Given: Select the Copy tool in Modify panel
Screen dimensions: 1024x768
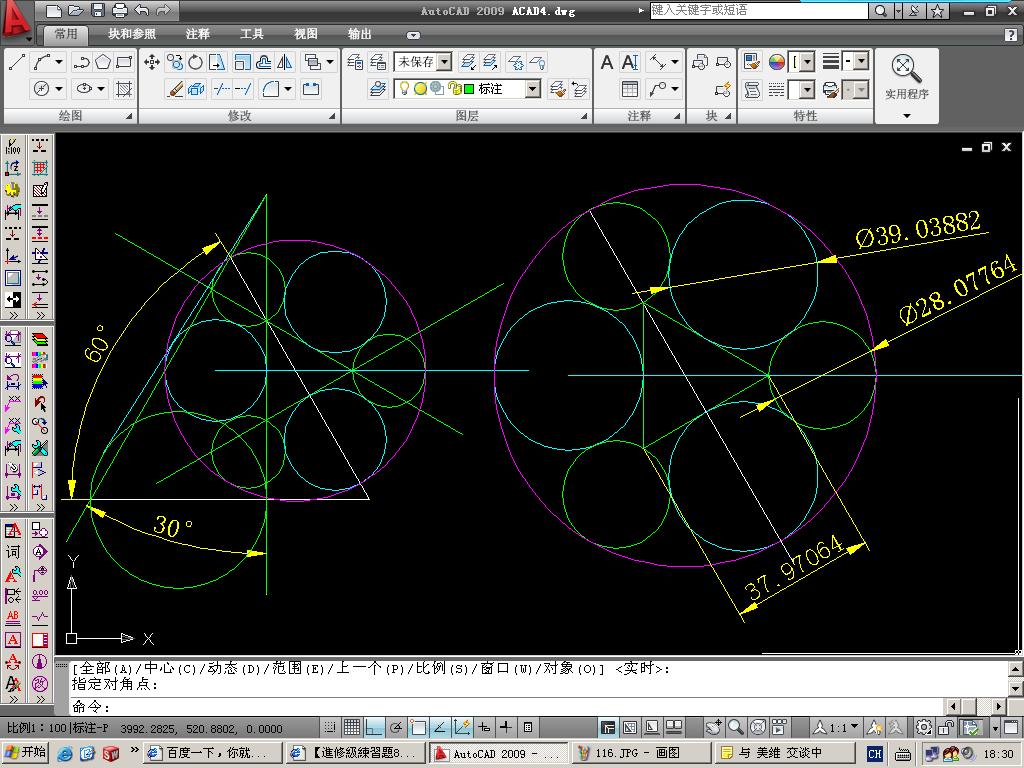Looking at the screenshot, I should coord(174,63).
